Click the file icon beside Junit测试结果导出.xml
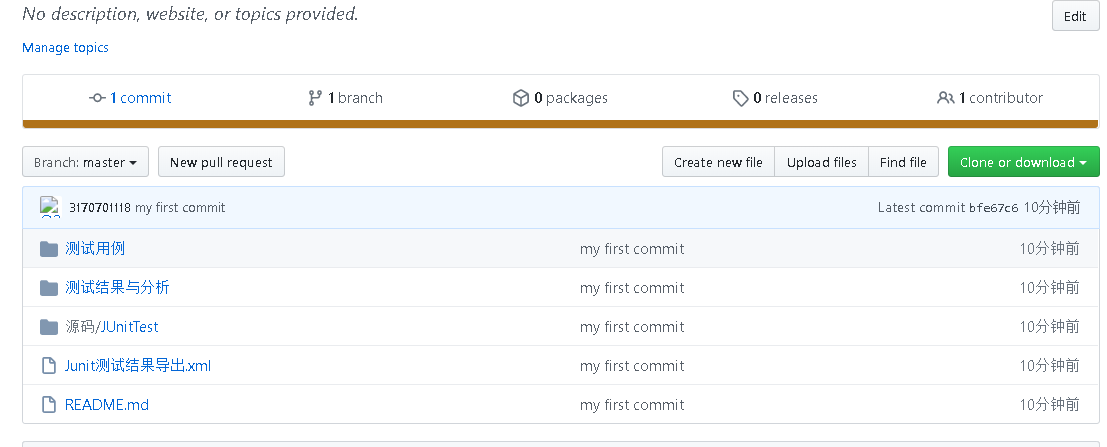 tap(48, 366)
